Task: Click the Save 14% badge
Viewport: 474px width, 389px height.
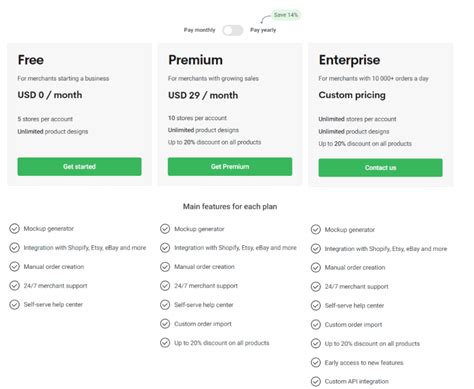Action: click(x=286, y=15)
